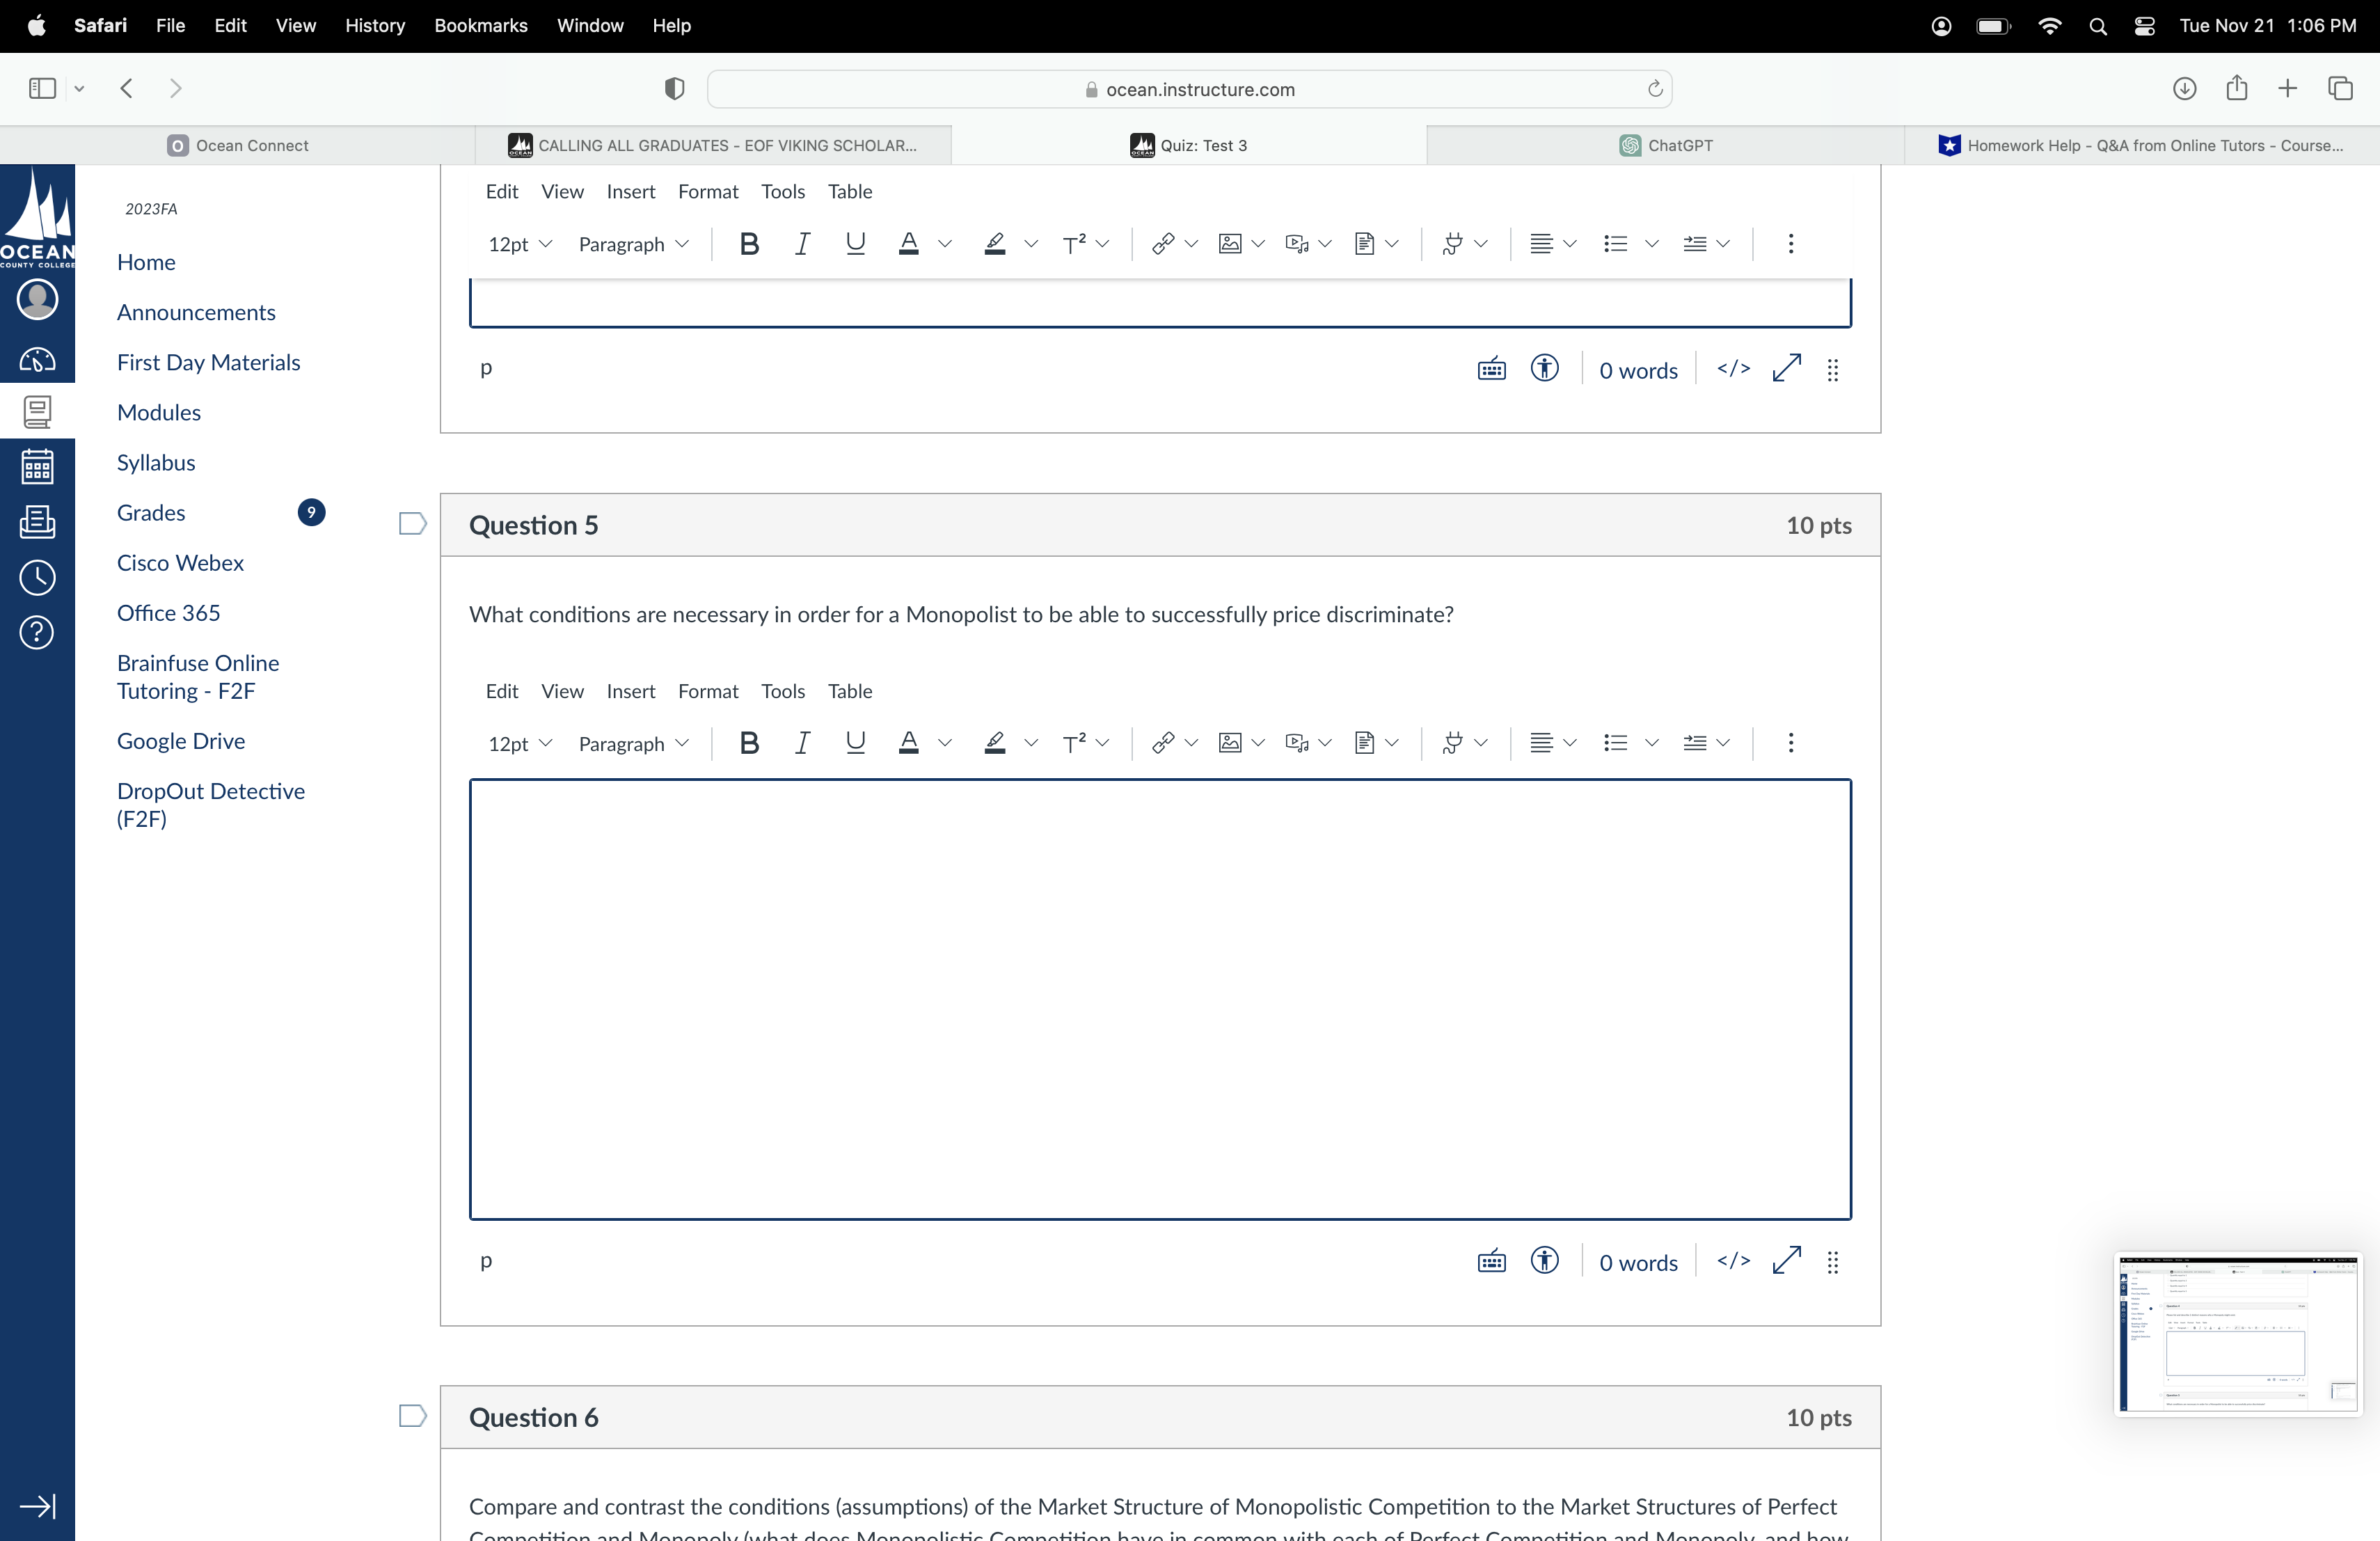
Task: Click Bold in Question 5 editor toolbar
Action: [x=748, y=743]
